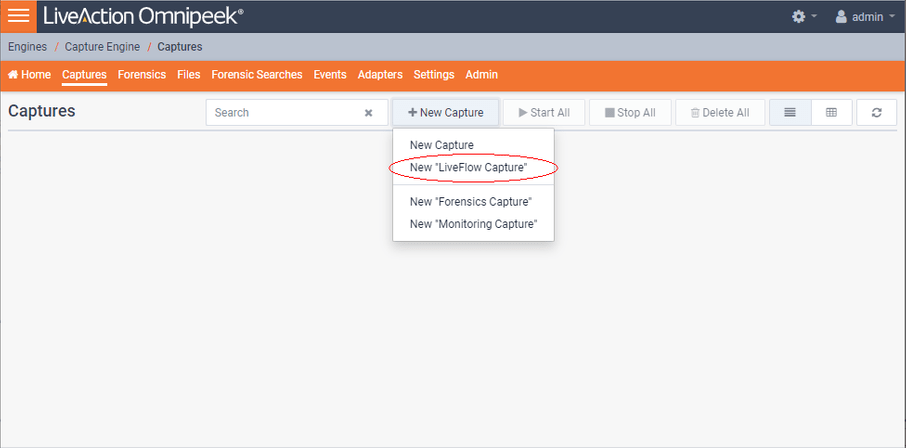906x448 pixels.
Task: Open the Forensics tab
Action: click(142, 75)
